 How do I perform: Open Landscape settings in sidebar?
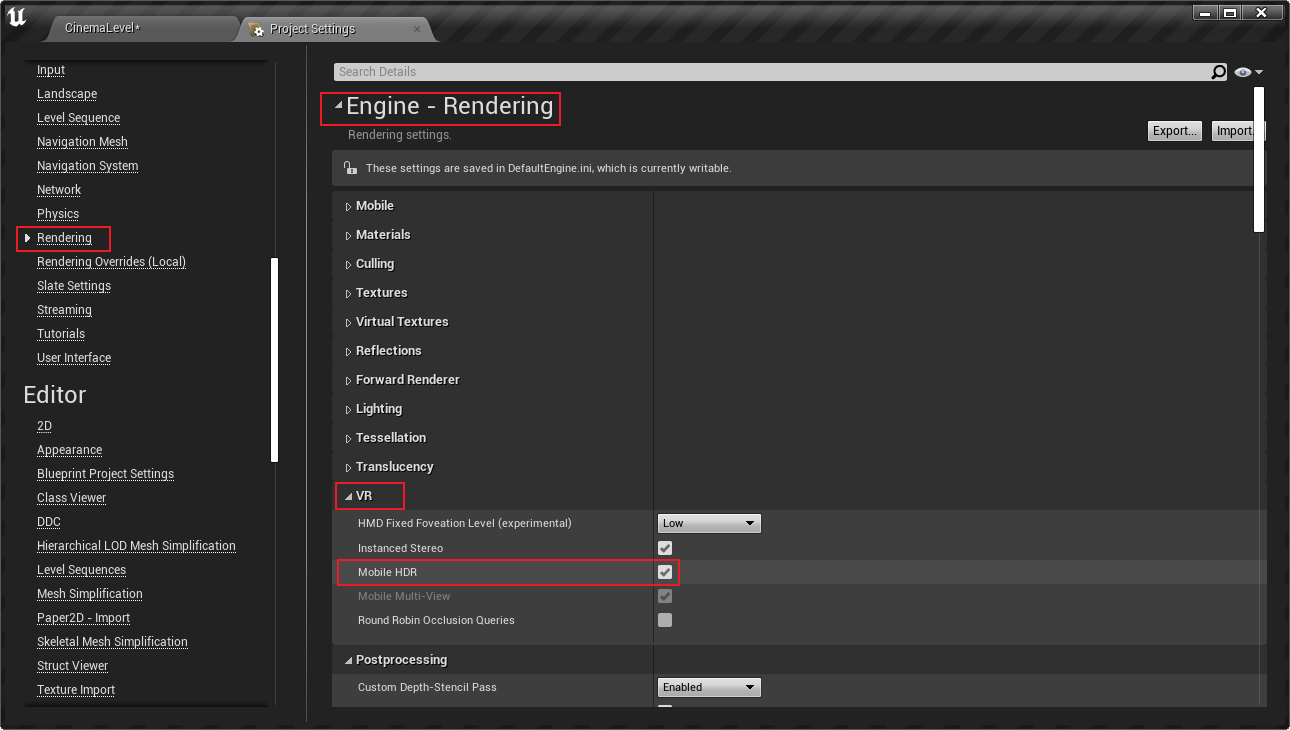67,94
